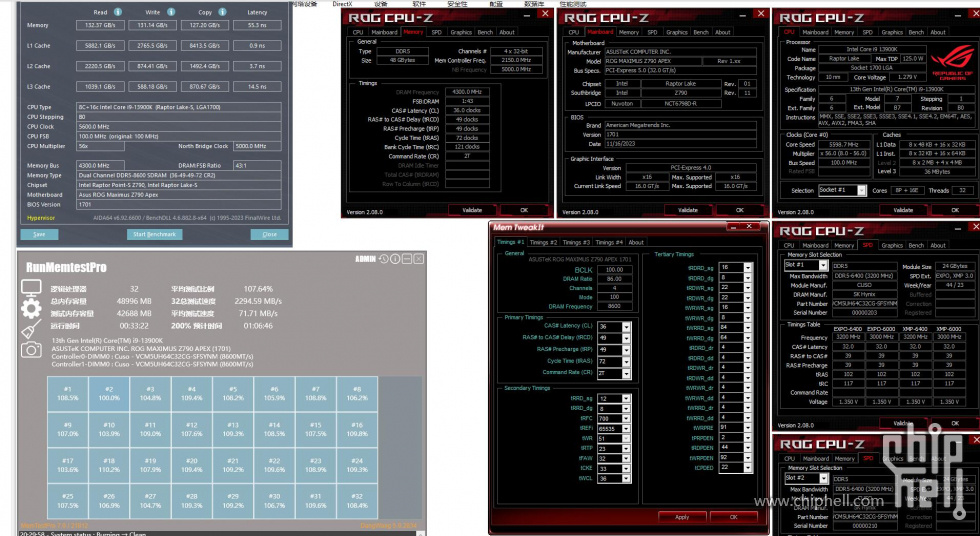Expand tCPDED dropdown in Tertiary Timings

tap(747, 467)
